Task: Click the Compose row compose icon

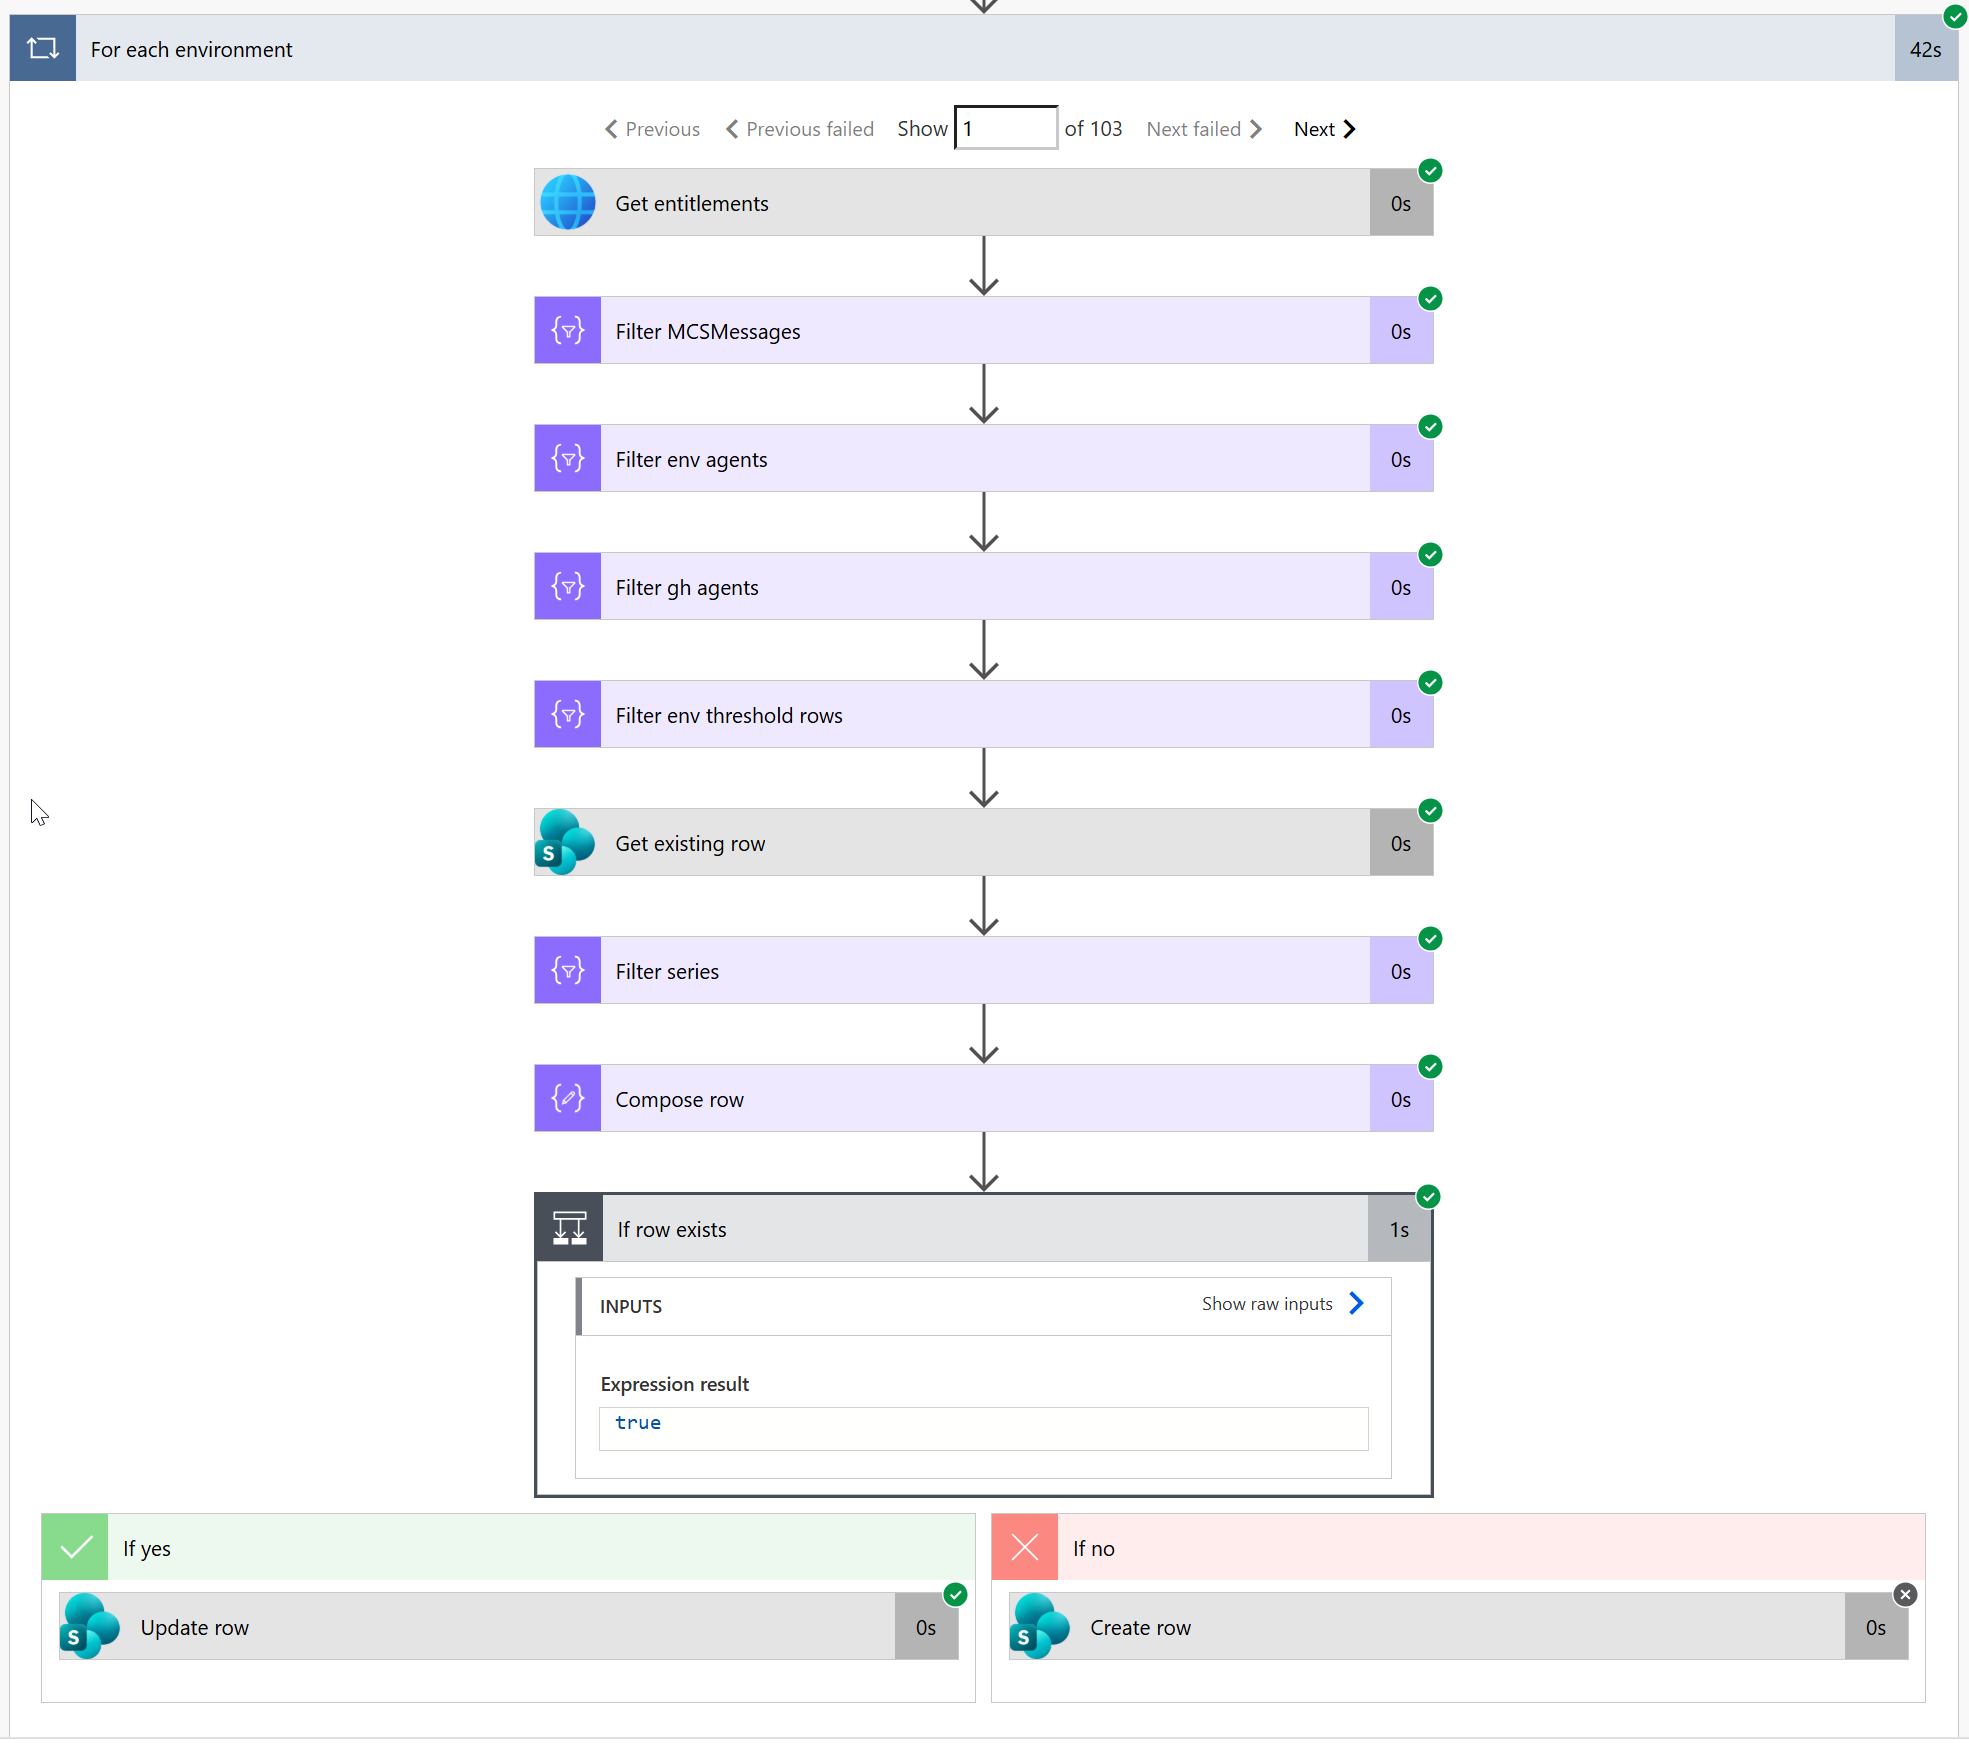Action: [x=568, y=1099]
